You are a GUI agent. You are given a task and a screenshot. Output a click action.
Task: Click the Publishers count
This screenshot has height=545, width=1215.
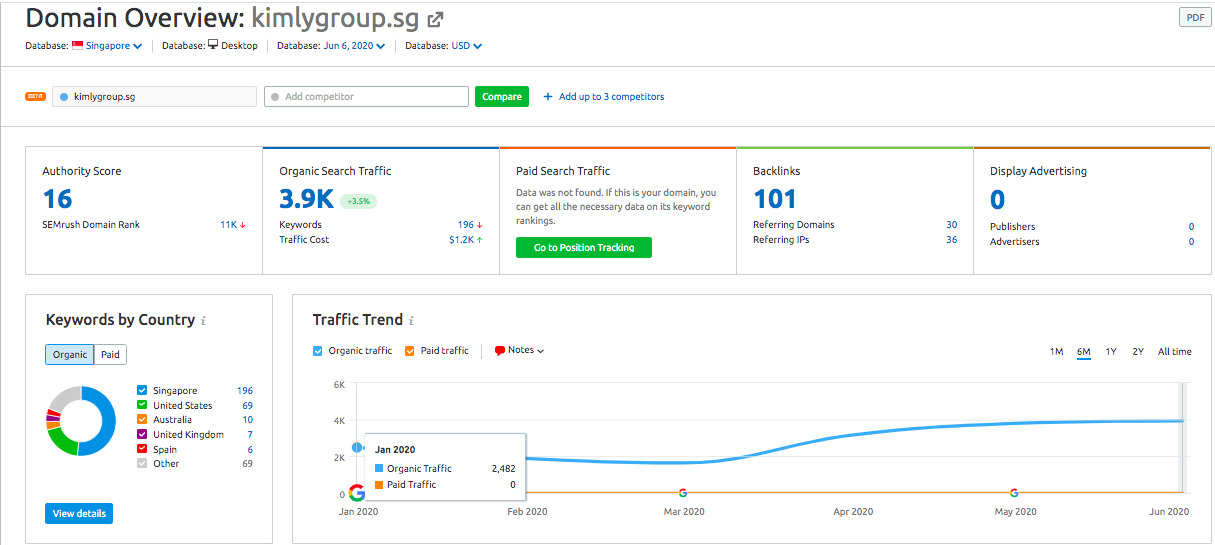click(x=1191, y=227)
